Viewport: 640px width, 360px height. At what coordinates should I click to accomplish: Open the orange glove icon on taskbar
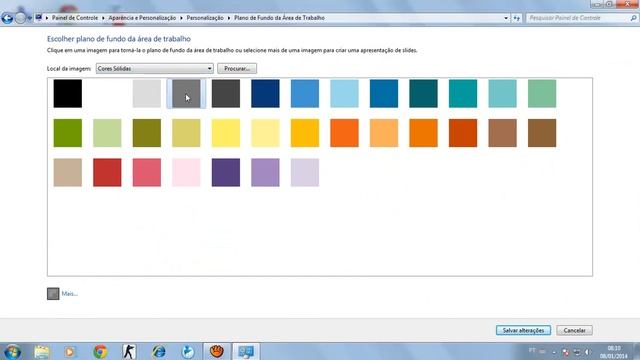click(x=217, y=351)
